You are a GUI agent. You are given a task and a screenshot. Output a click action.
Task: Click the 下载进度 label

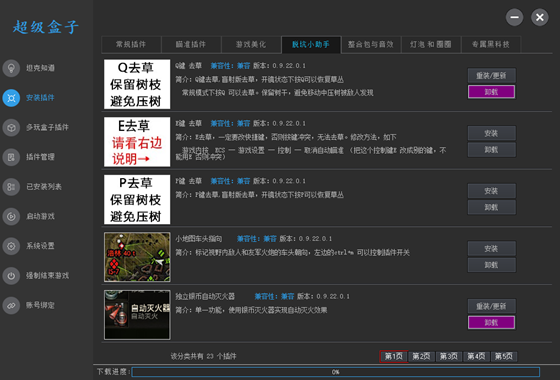pos(113,372)
